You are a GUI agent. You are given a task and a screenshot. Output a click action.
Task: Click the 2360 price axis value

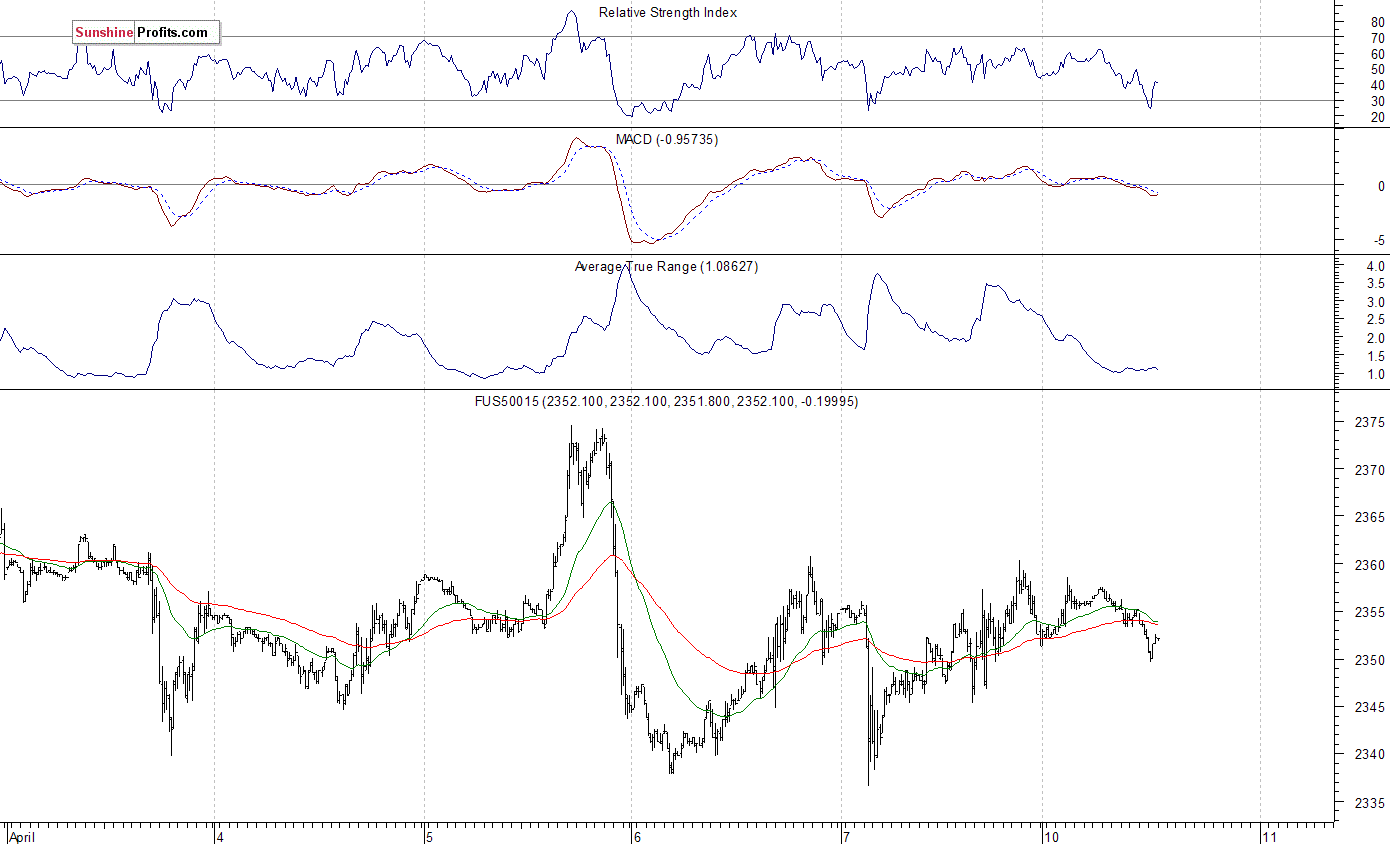pos(1369,565)
